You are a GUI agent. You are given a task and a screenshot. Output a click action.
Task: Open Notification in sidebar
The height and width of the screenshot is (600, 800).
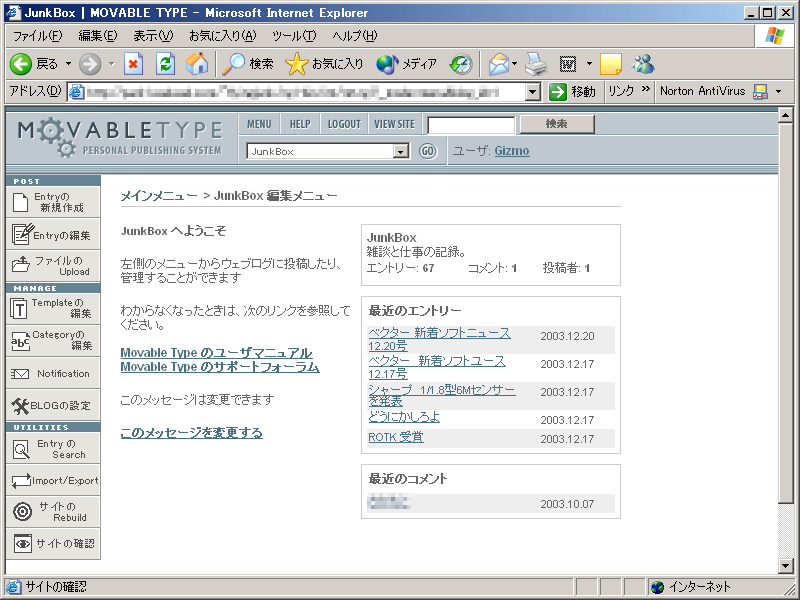coord(53,373)
